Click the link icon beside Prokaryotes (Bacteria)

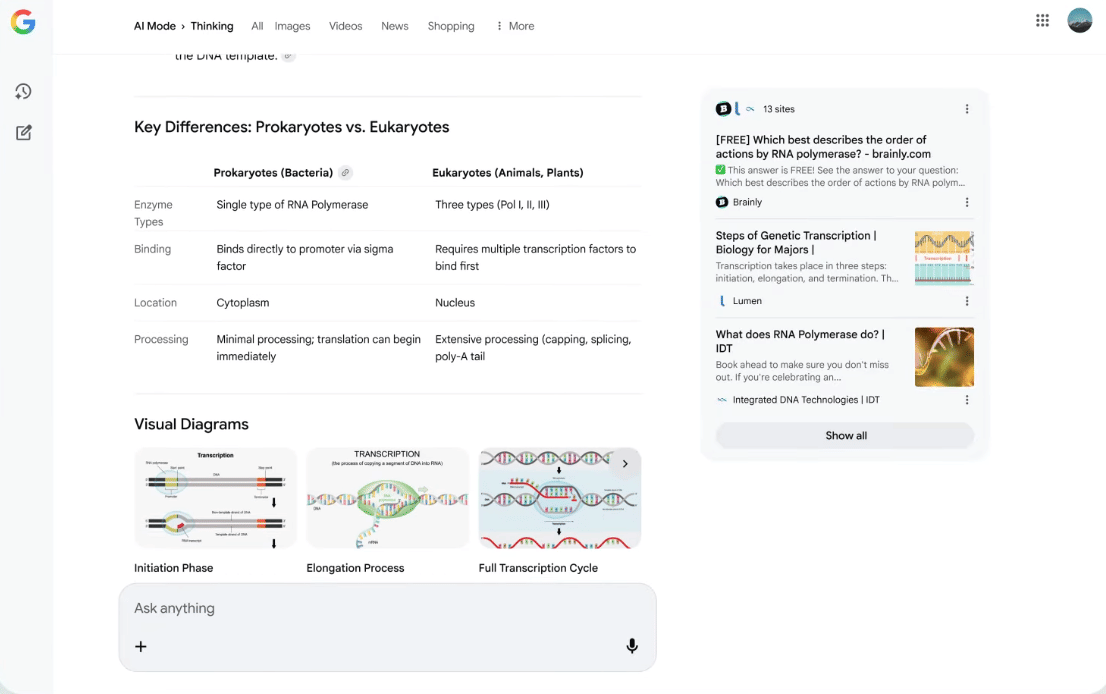click(345, 173)
